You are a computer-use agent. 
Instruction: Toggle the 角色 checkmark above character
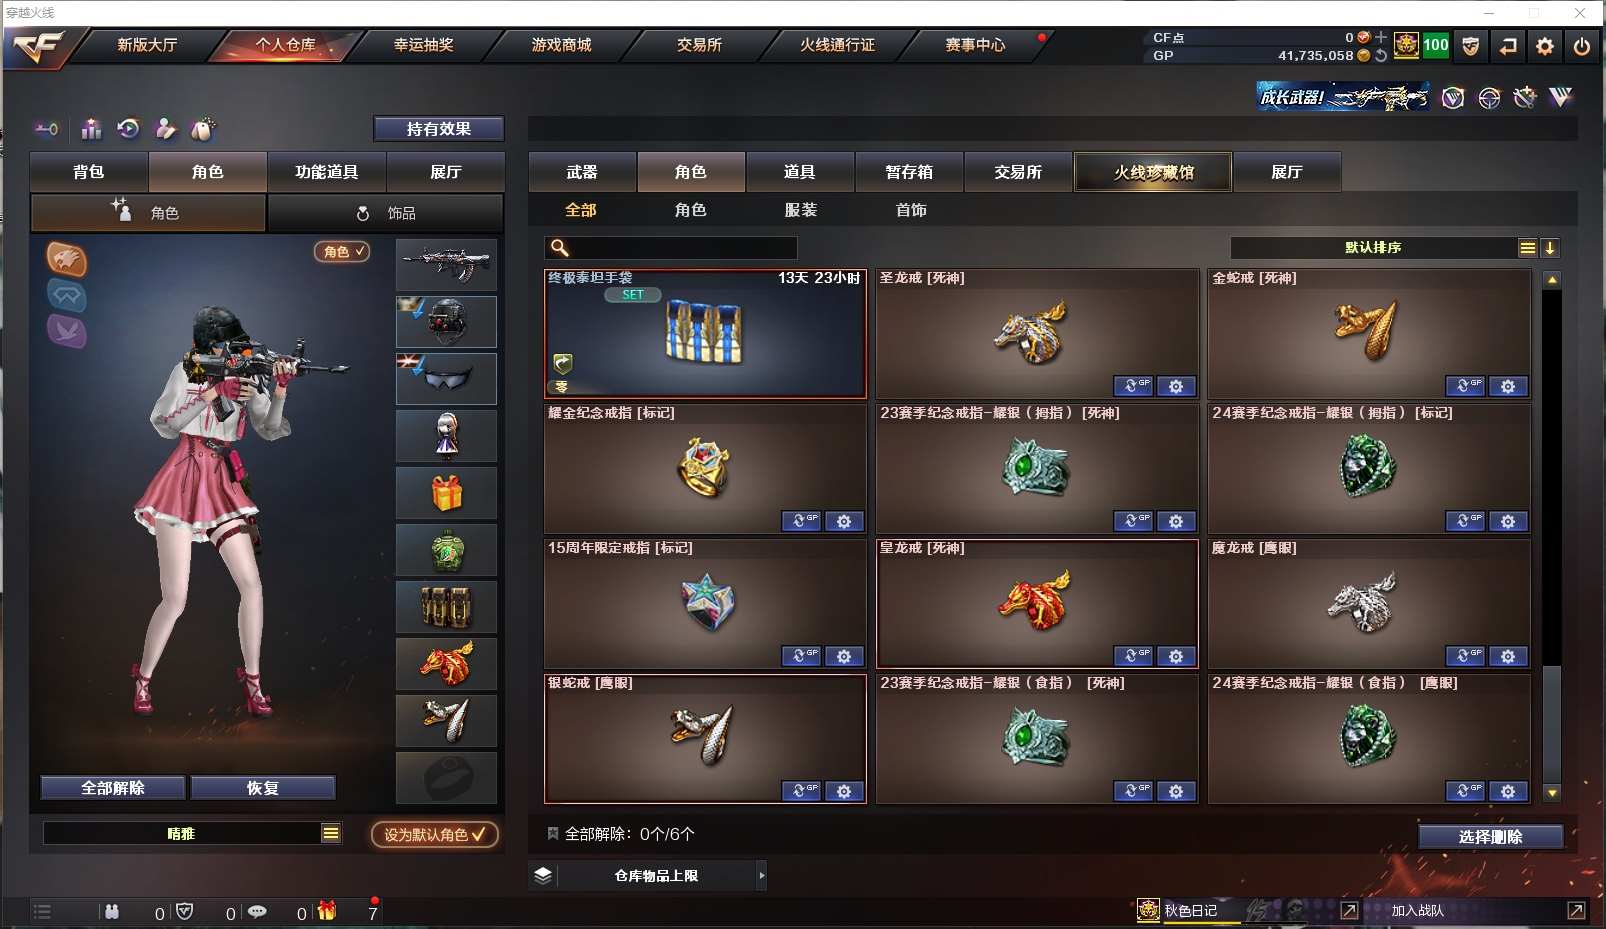click(x=342, y=252)
